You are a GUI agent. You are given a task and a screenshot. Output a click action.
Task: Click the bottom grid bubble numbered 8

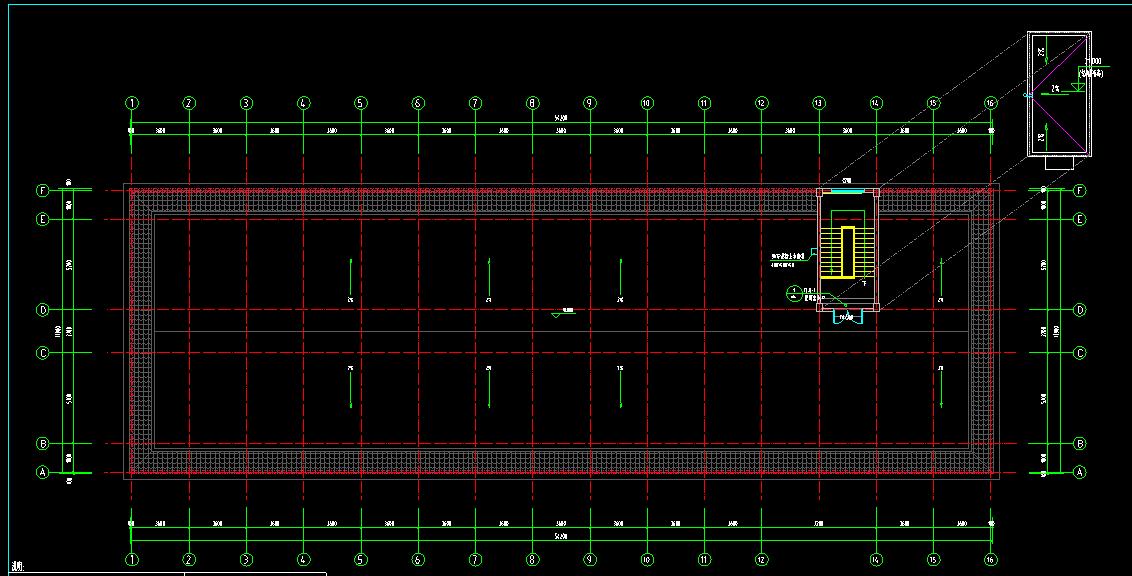(533, 560)
